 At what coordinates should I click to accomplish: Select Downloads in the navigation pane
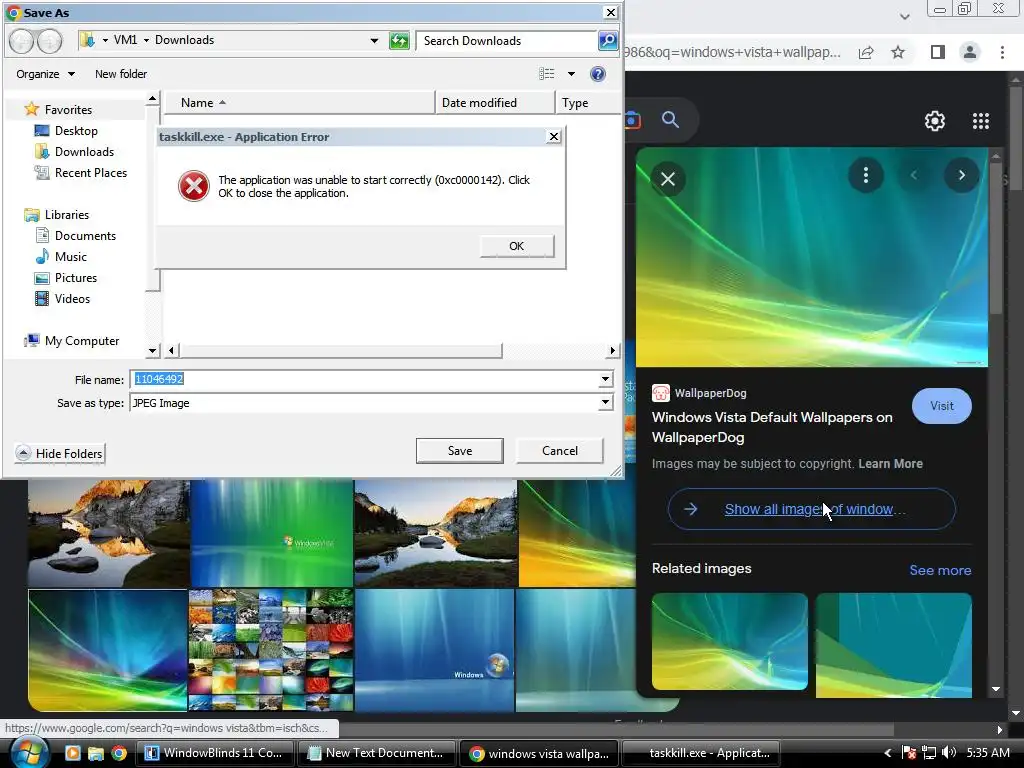pyautogui.click(x=84, y=152)
